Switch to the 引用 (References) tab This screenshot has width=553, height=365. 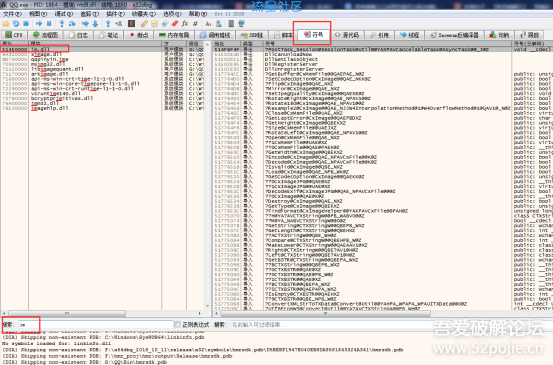click(379, 35)
